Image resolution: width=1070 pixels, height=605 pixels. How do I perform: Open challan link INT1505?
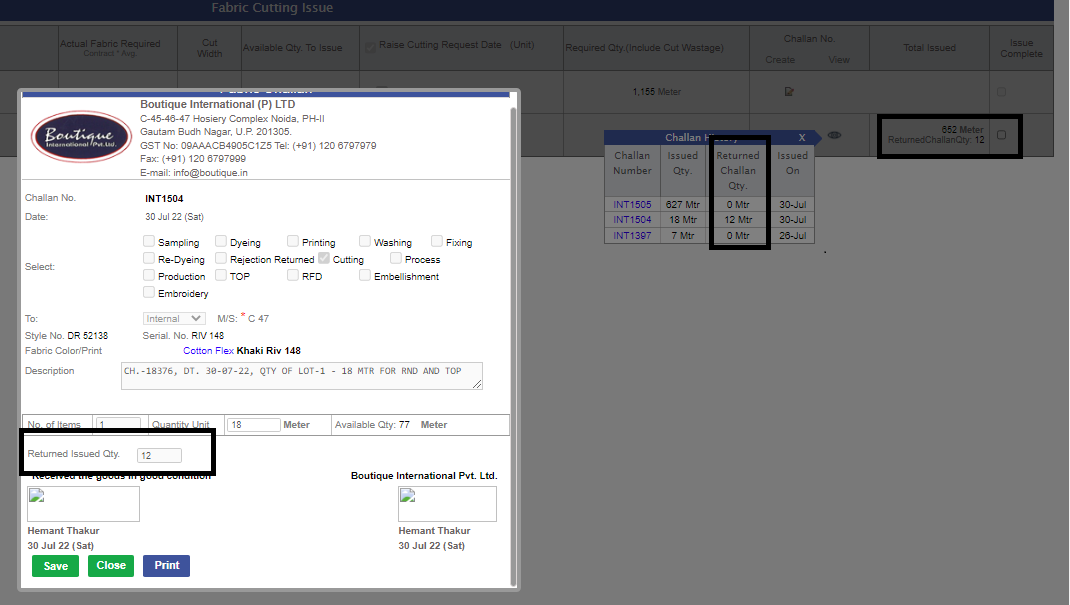632,205
